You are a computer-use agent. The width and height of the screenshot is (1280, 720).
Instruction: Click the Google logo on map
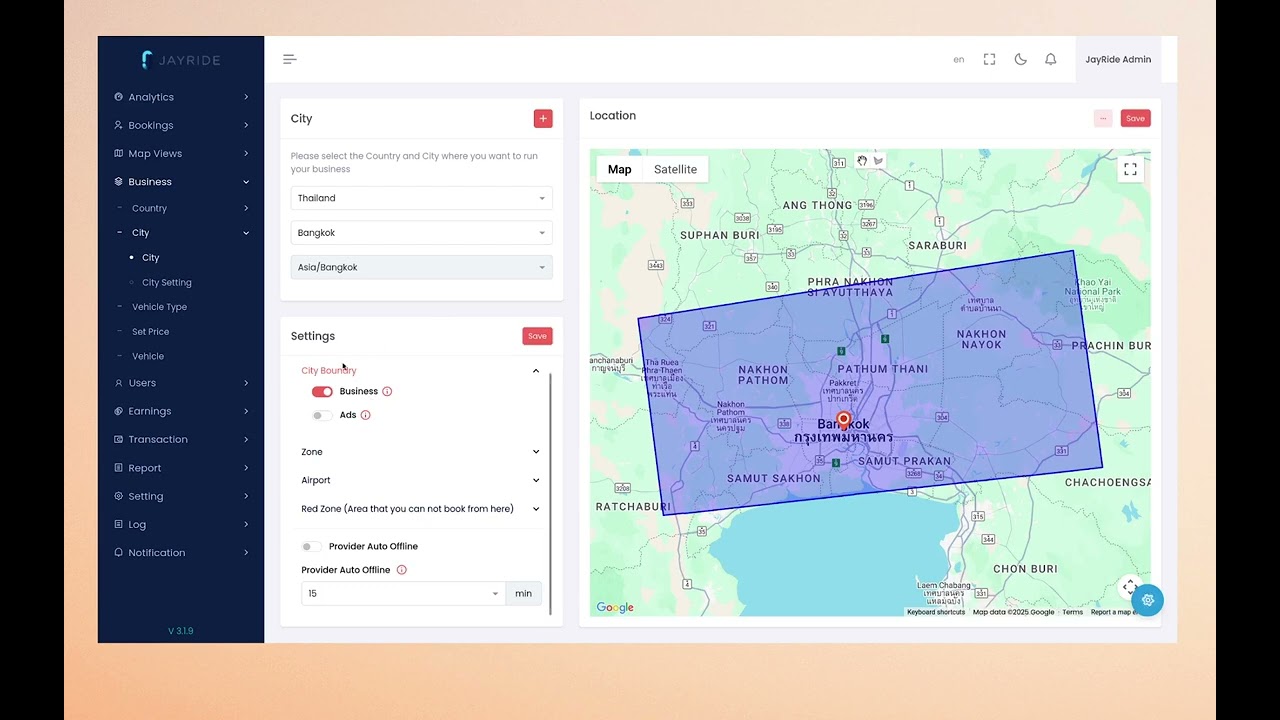615,607
